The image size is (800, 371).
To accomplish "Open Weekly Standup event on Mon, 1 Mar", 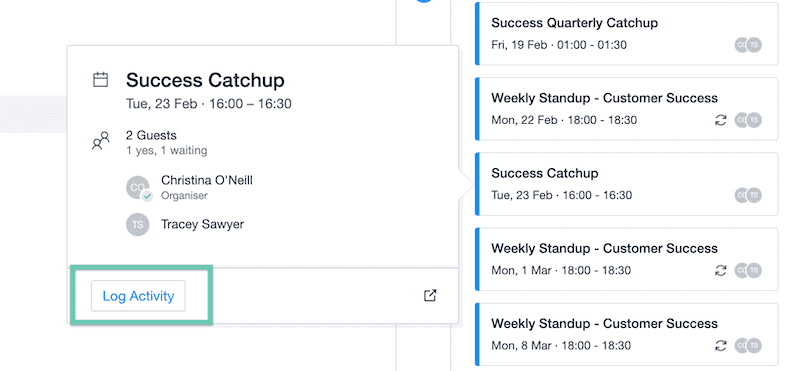I will point(627,259).
